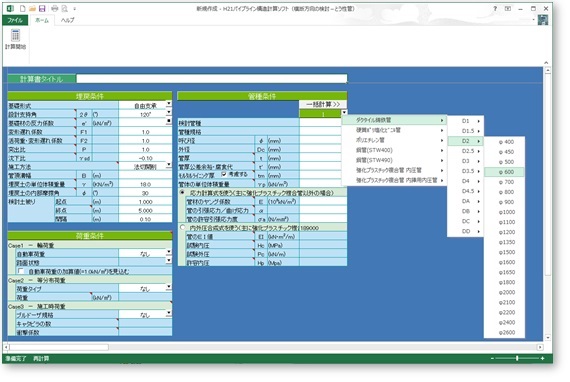The height and width of the screenshot is (382, 570).
Task: Enable the 自動車荷重の加算値 checkbox
Action: click(x=21, y=271)
